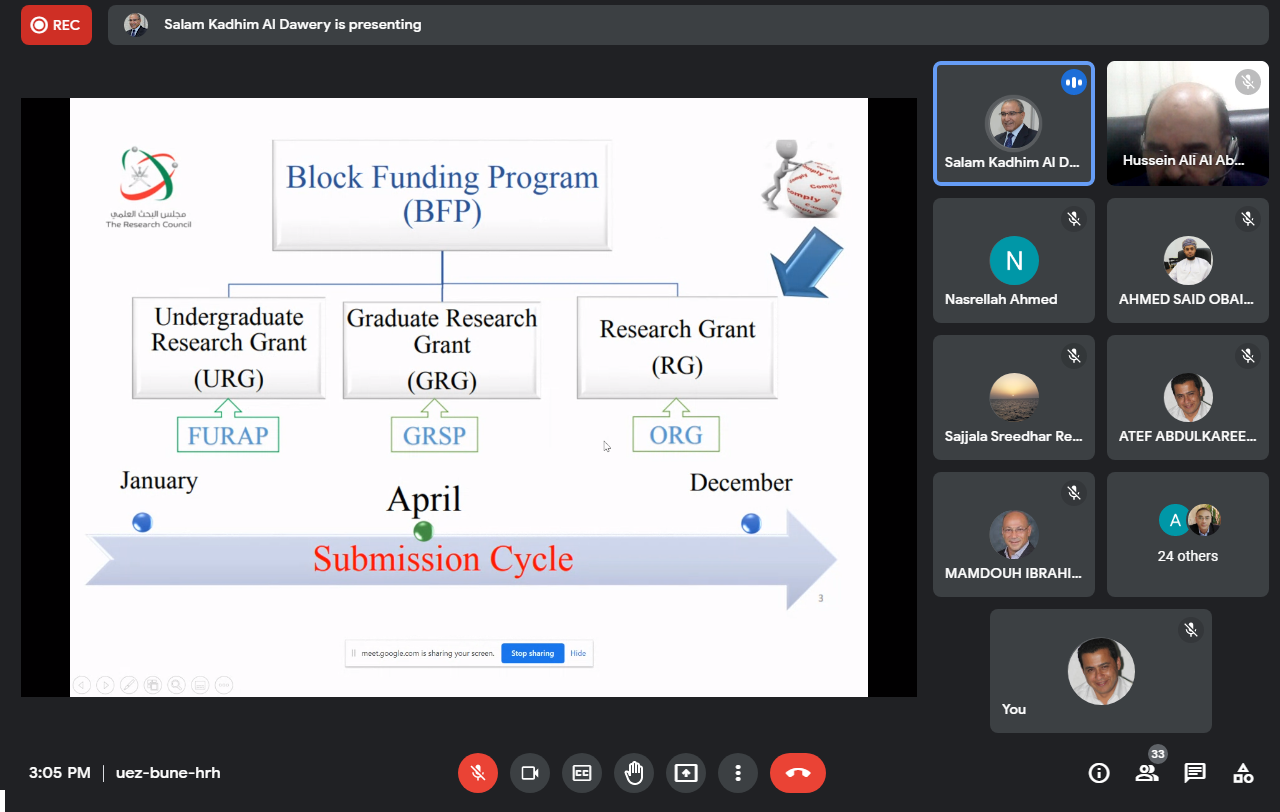Click the Hide link in sharing bar

(x=578, y=653)
